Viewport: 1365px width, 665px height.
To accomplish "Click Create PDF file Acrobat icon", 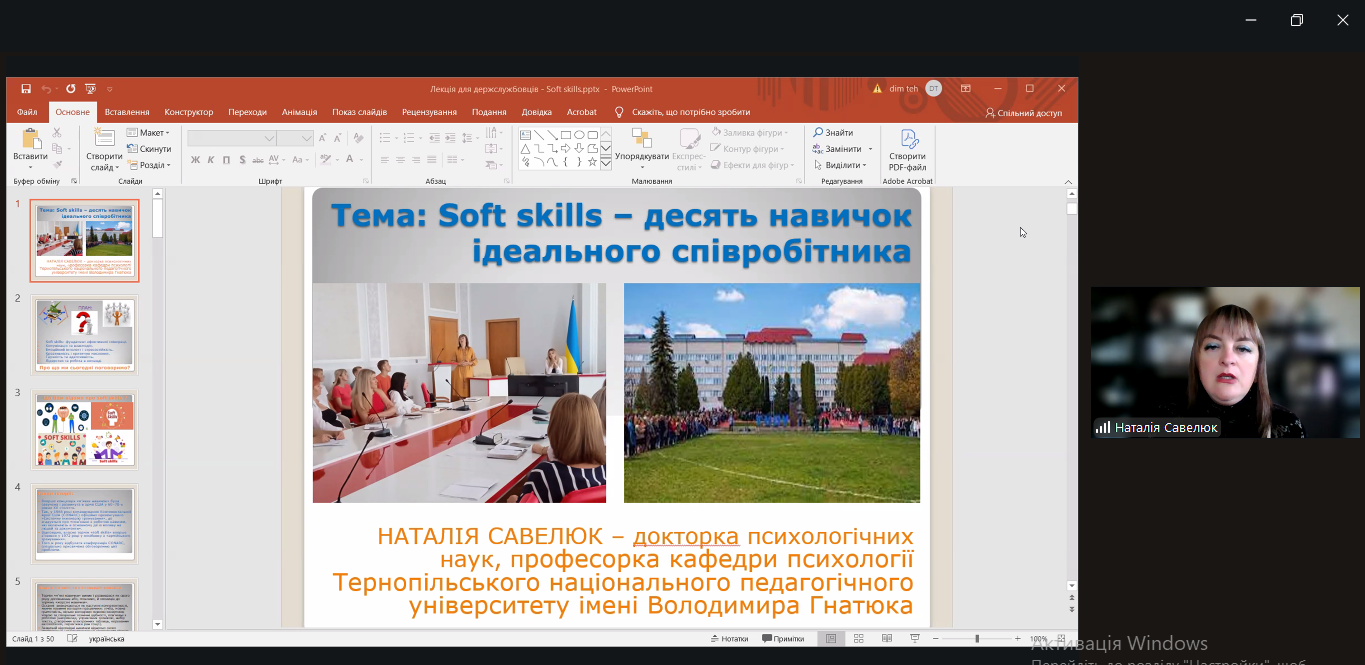I will click(x=908, y=148).
